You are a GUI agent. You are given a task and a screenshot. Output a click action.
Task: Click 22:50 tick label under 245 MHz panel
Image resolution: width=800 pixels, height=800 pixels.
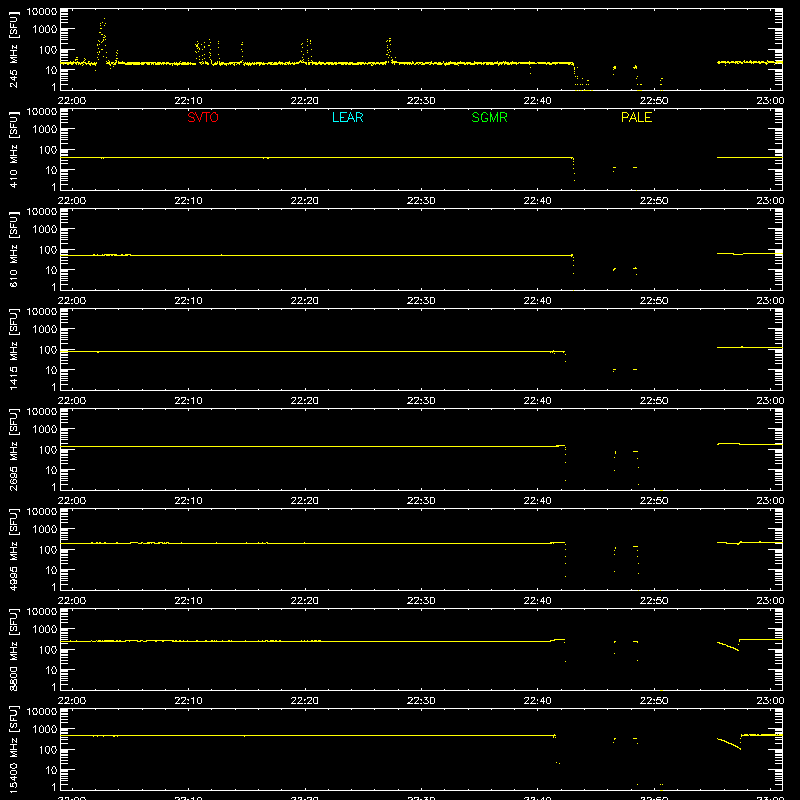click(x=654, y=101)
